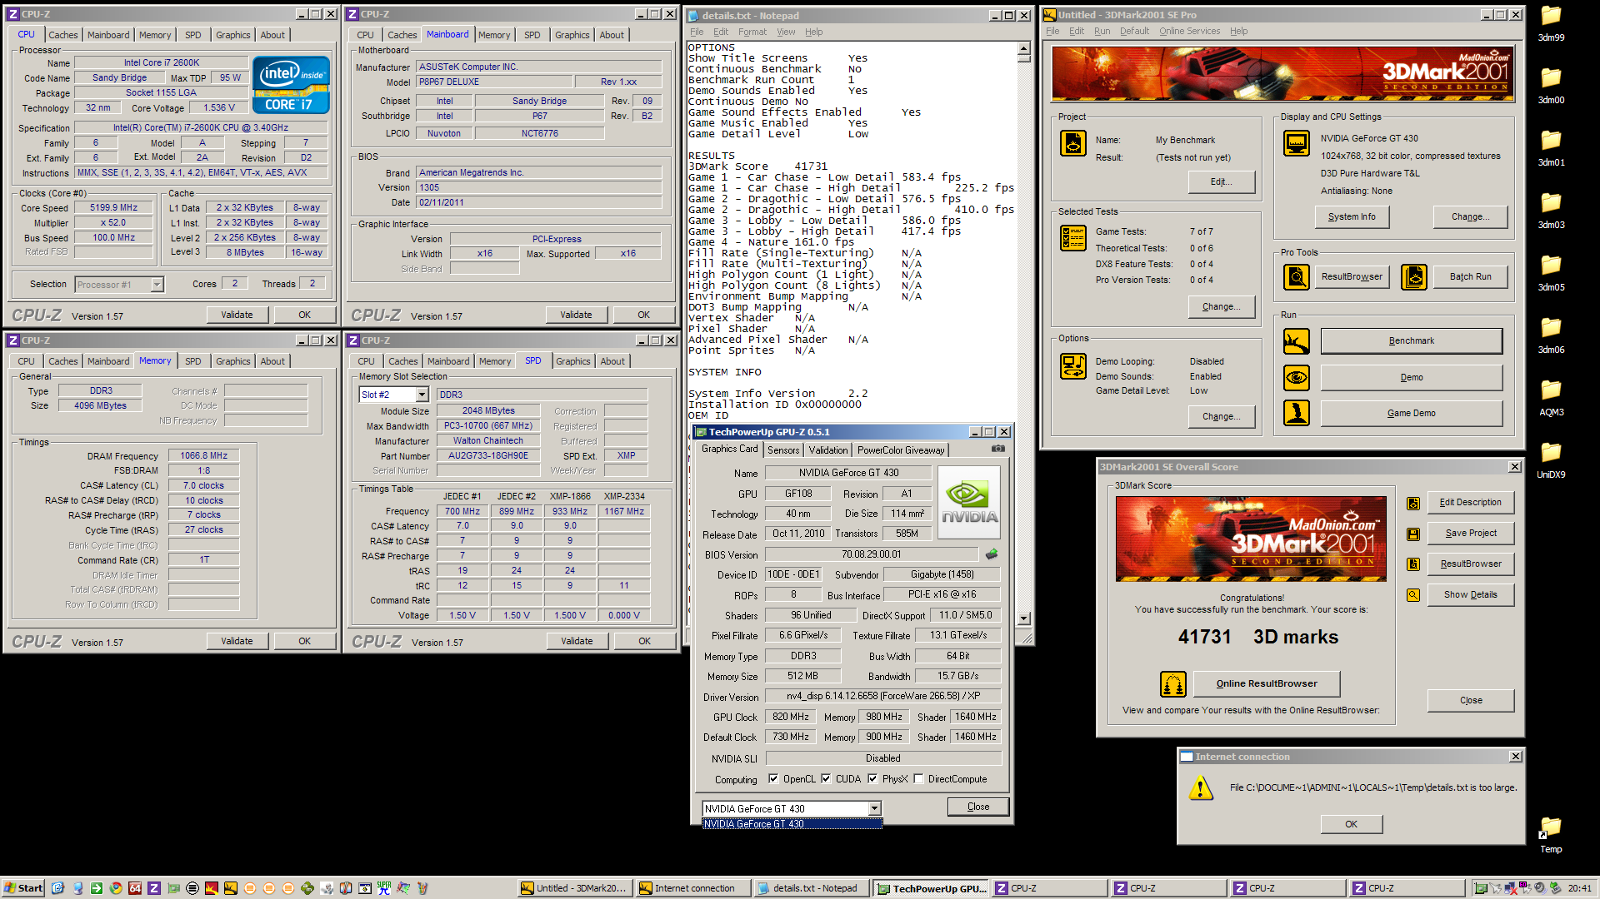Open the PowerColor Giveaway tab in GPU-Z
This screenshot has height=899, width=1600.
(901, 450)
